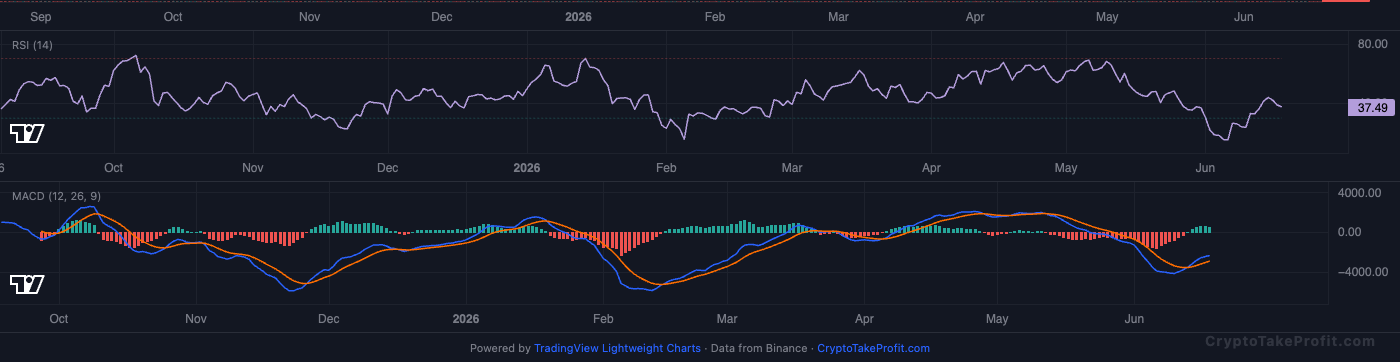Image resolution: width=1400 pixels, height=362 pixels.
Task: Click May on the RSI pane time axis
Action: 1067,168
